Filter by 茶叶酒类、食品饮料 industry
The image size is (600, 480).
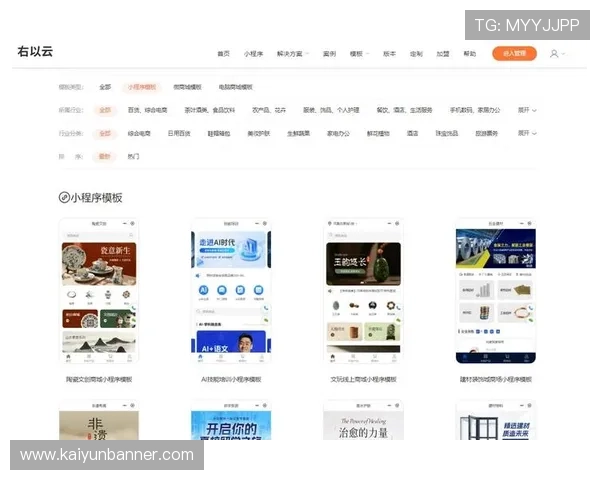[210, 110]
